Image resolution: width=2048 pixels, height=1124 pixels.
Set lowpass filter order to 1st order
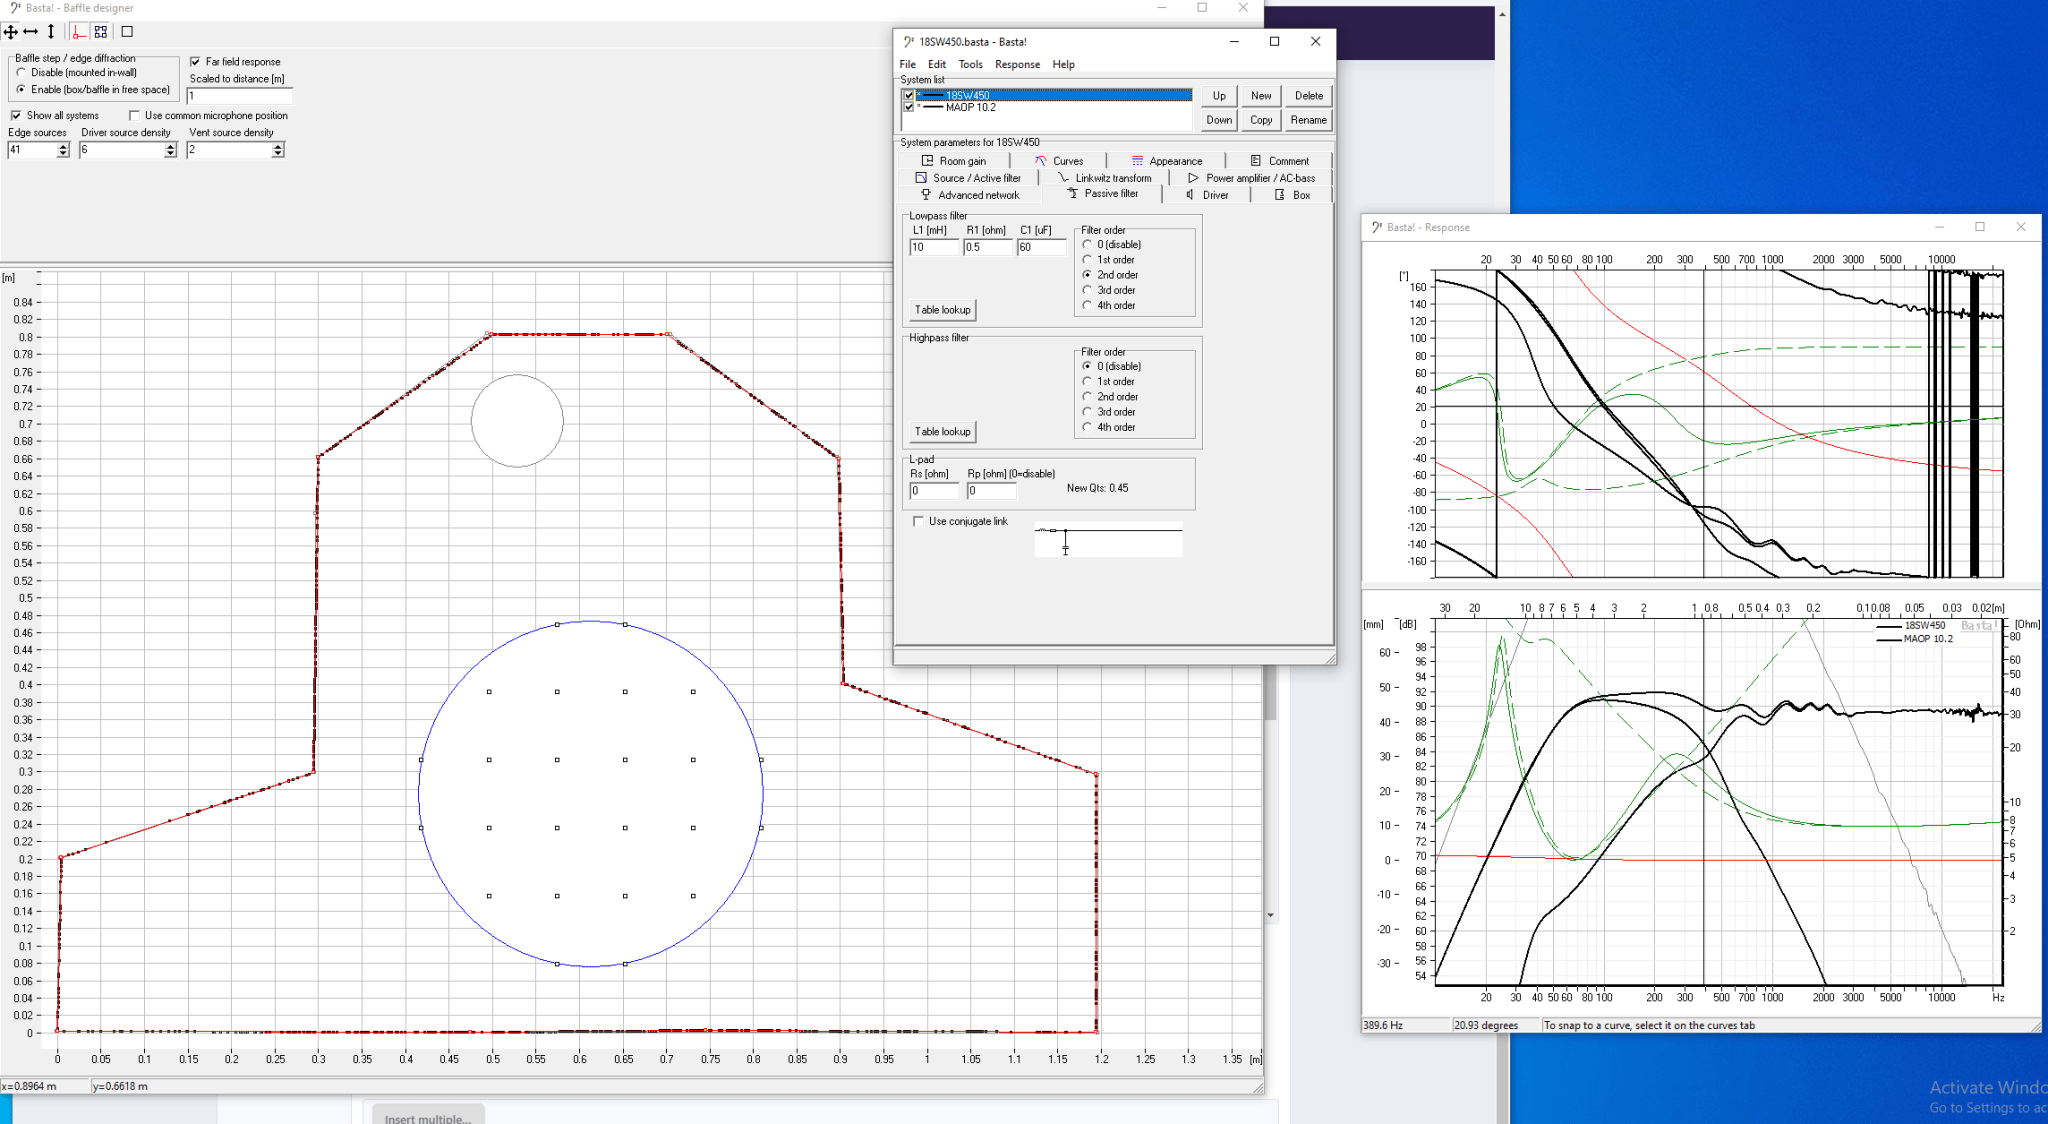pyautogui.click(x=1087, y=260)
